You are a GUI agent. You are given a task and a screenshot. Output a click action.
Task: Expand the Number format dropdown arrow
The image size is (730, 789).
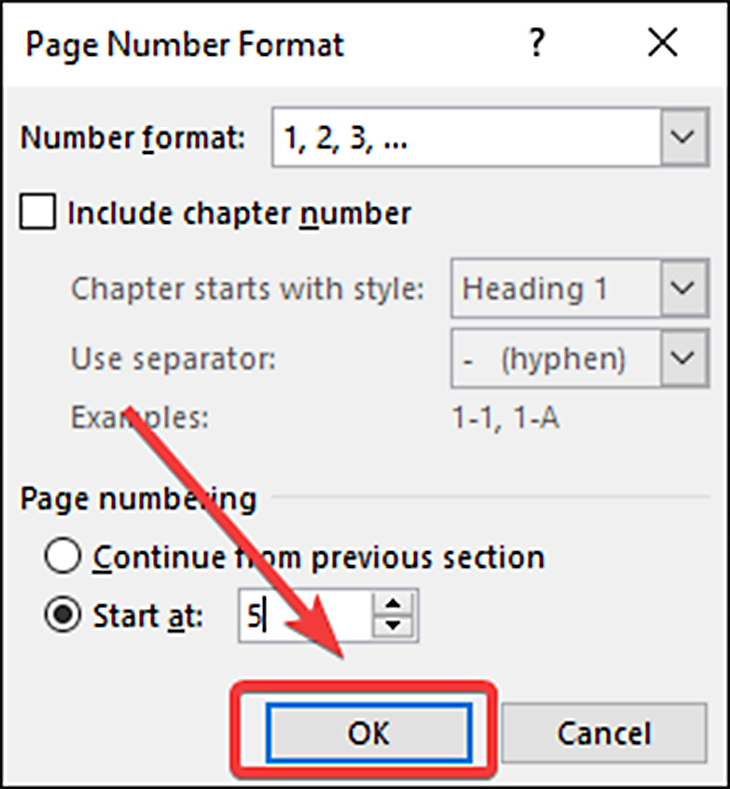coord(684,137)
